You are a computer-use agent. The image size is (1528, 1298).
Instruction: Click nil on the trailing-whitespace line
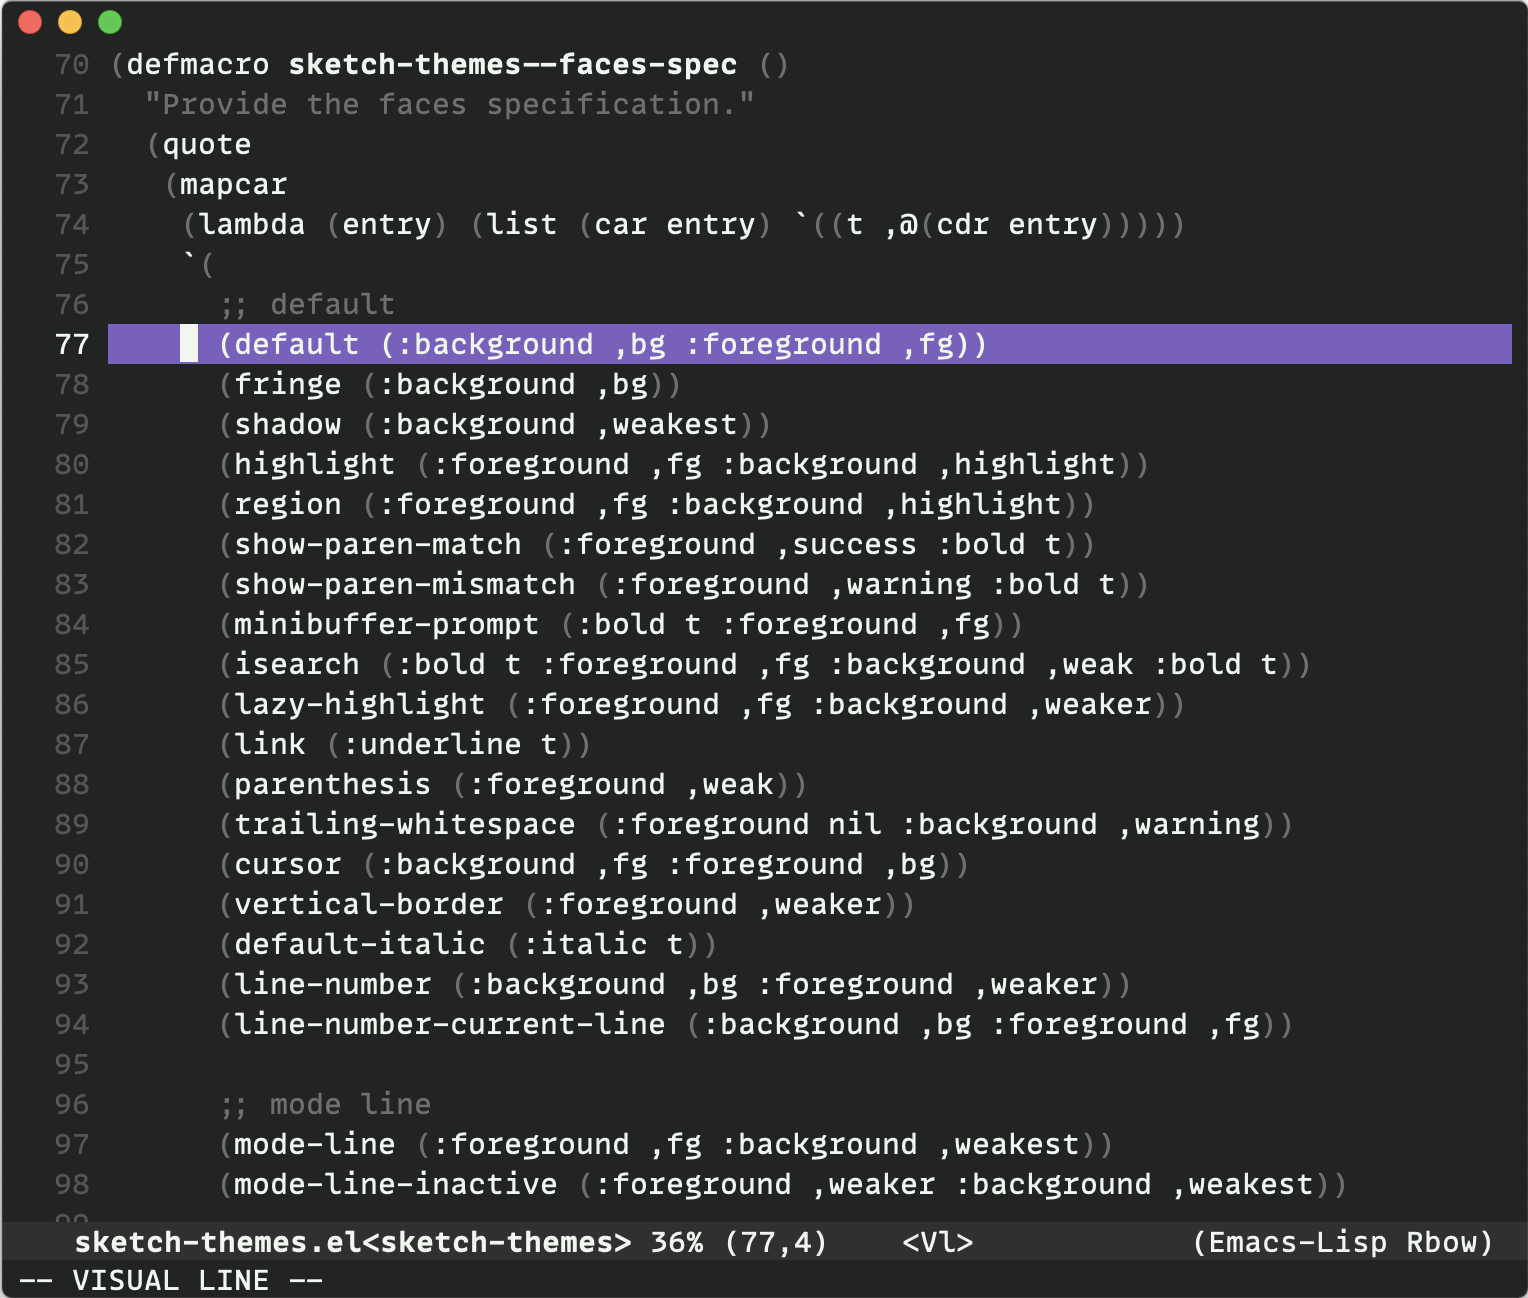point(855,825)
